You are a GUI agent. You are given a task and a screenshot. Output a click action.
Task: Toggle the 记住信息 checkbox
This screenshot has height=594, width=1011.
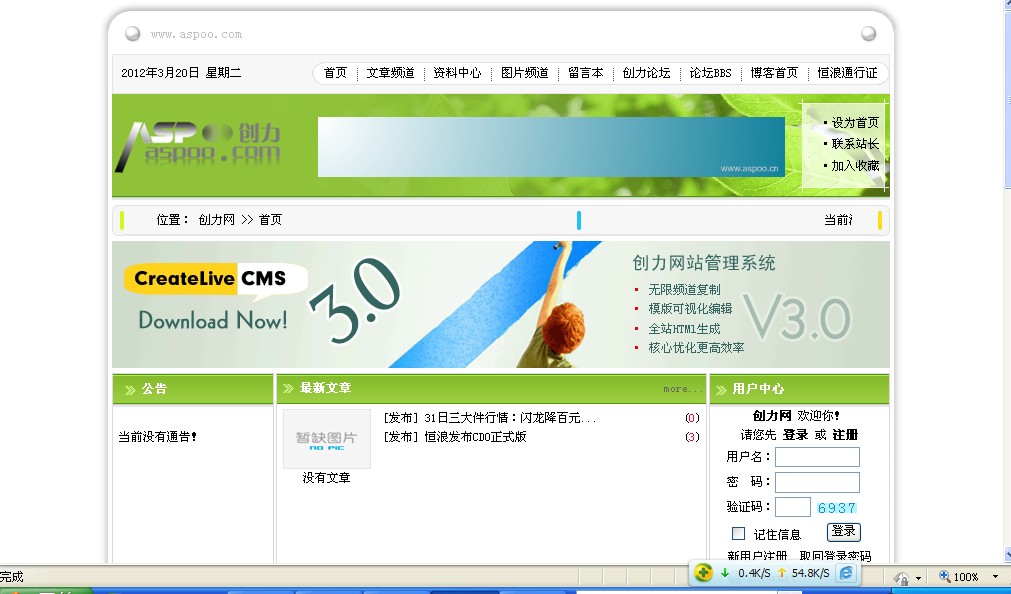[x=738, y=533]
